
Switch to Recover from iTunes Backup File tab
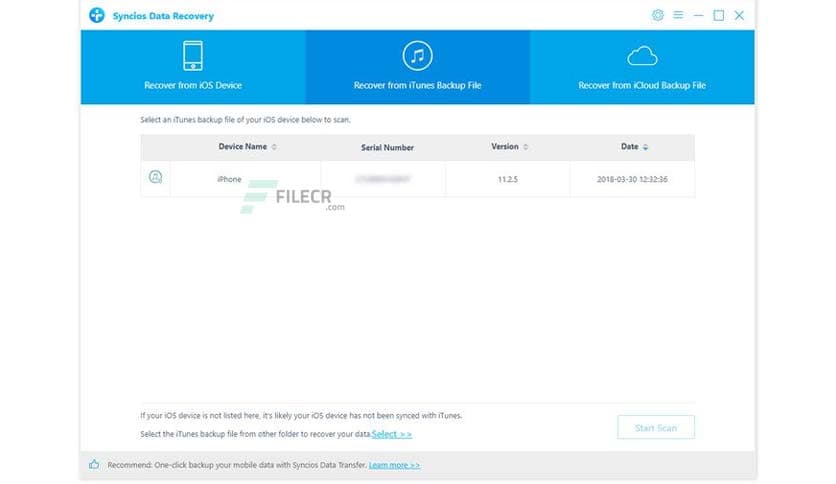click(417, 67)
